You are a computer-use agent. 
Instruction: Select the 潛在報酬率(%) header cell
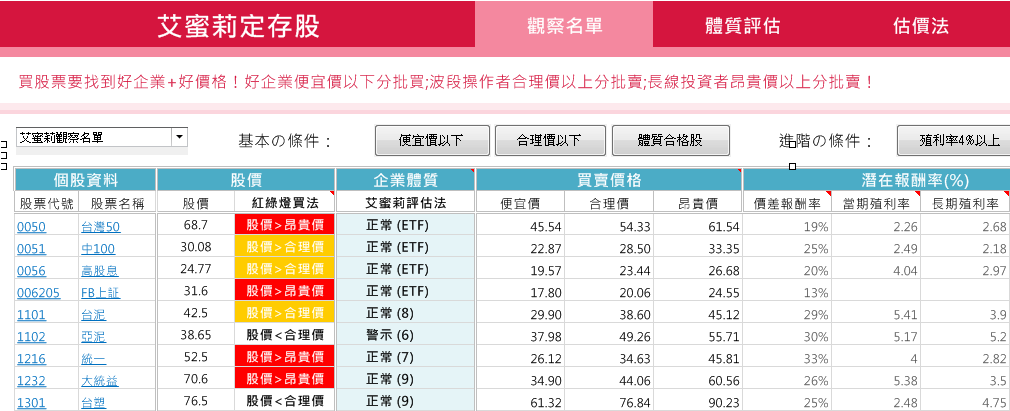(x=877, y=180)
